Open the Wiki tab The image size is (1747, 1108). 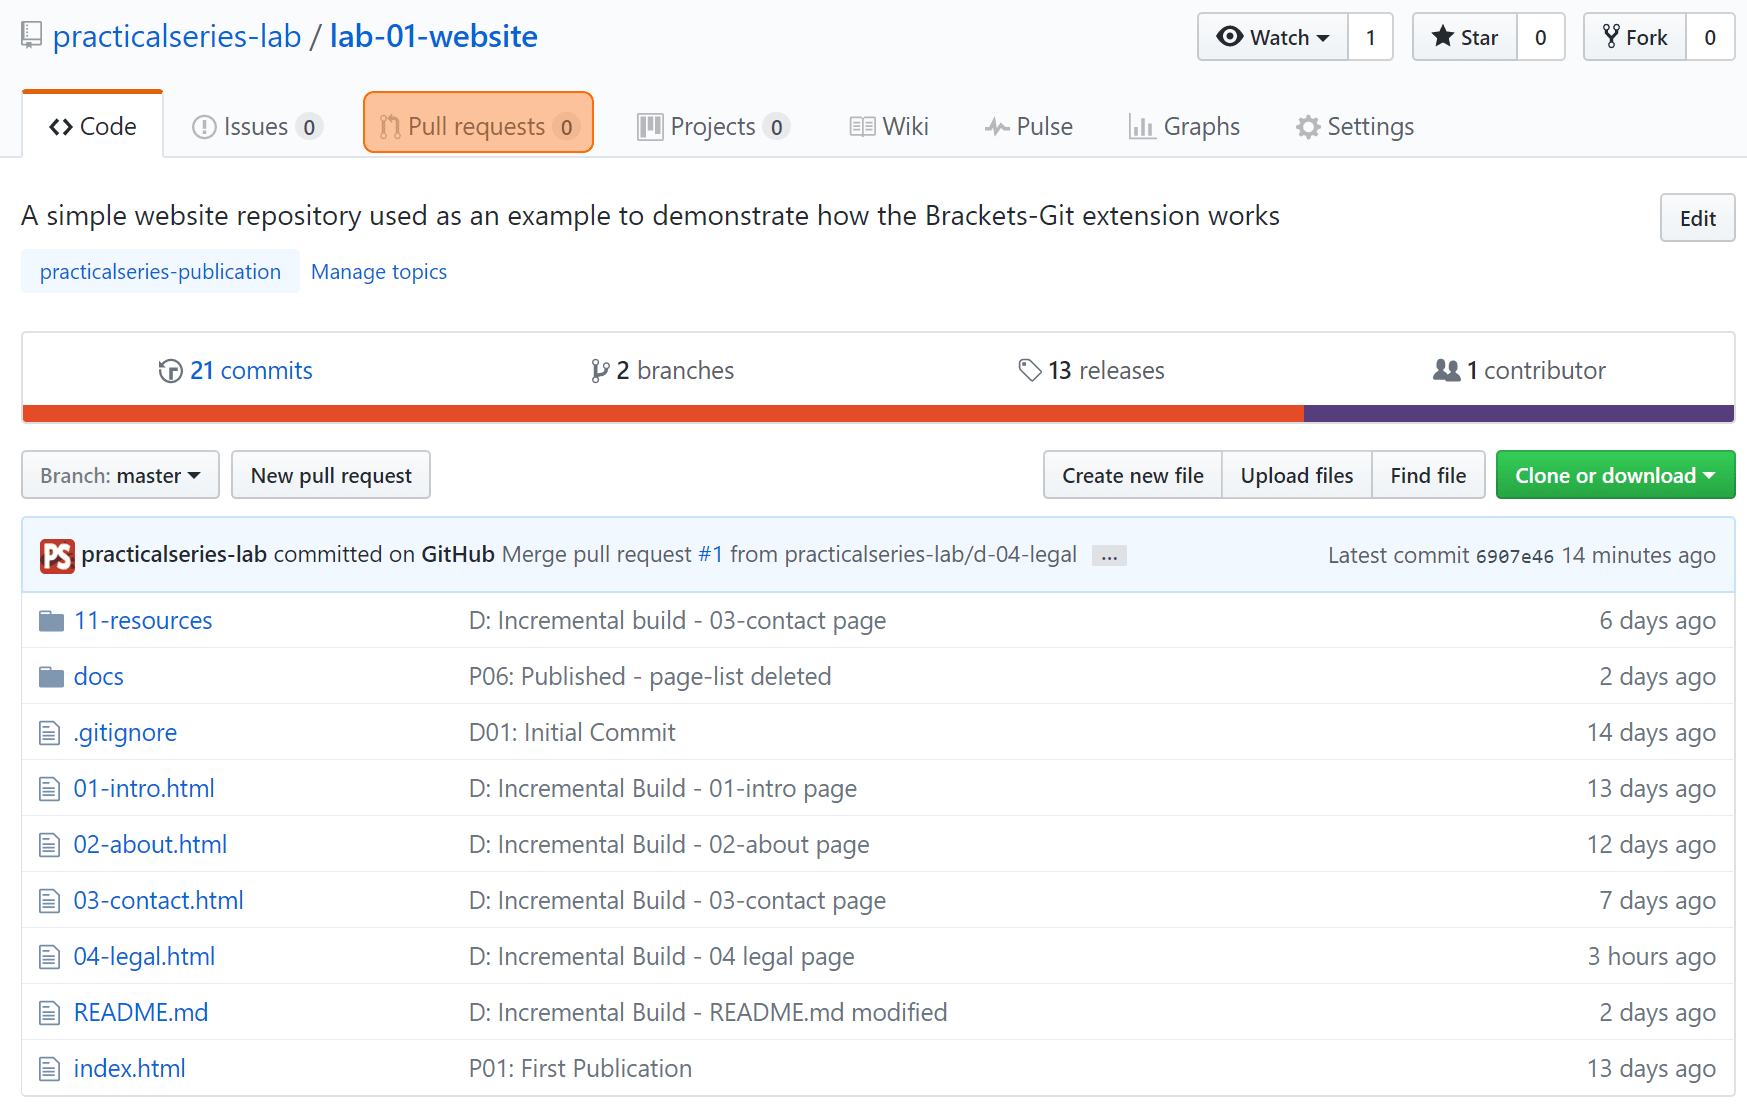pos(889,127)
